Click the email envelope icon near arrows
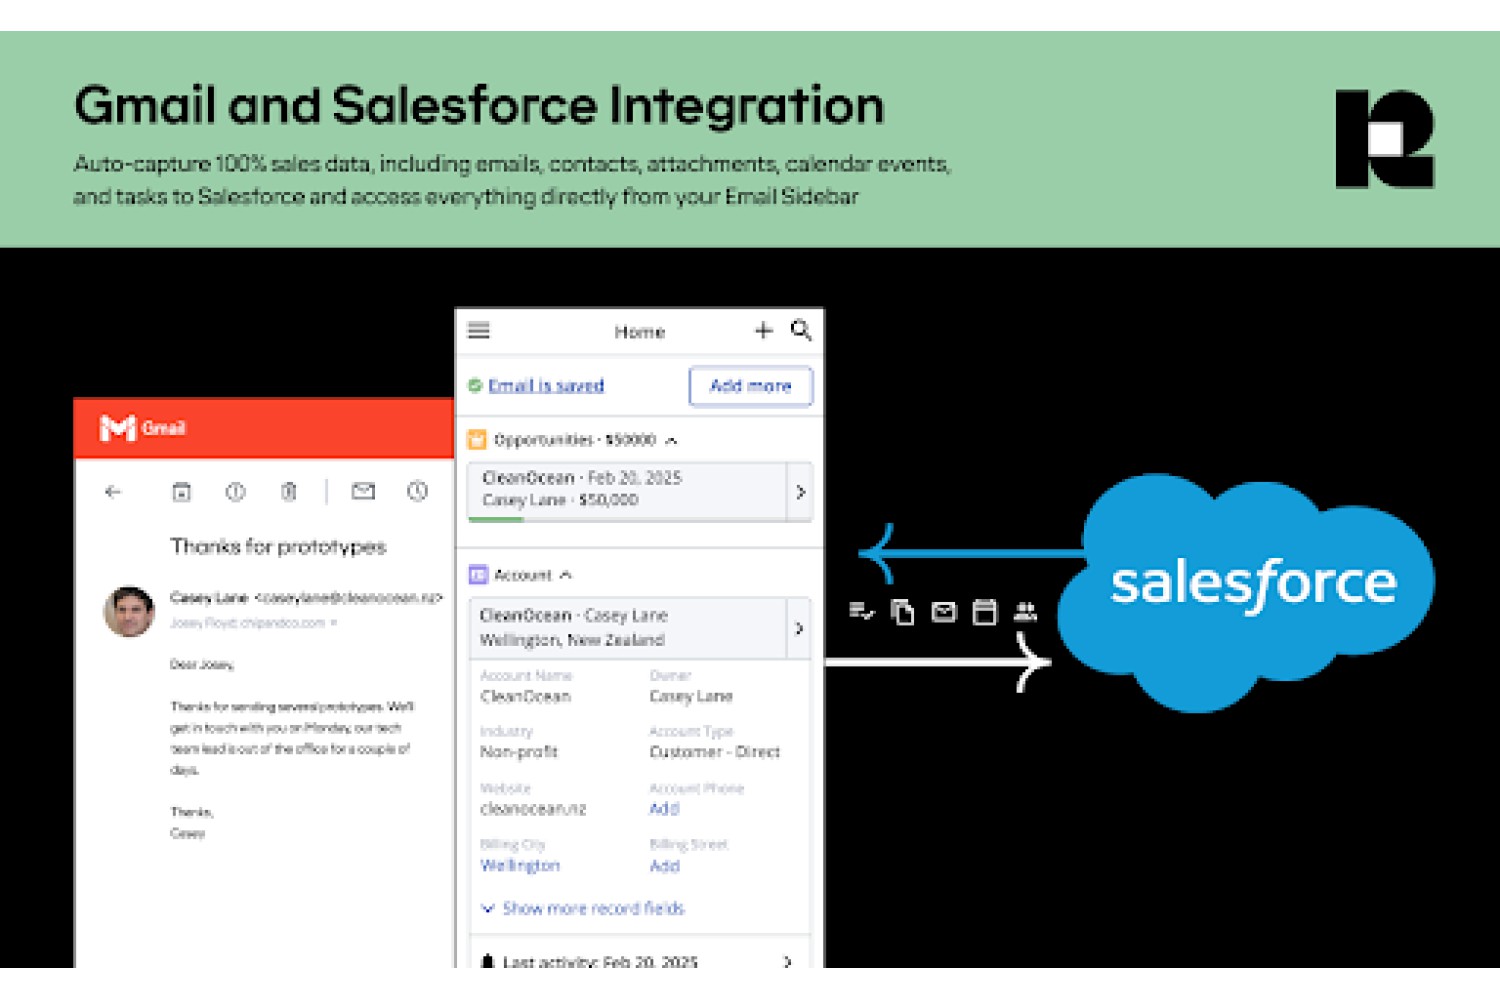 (x=943, y=611)
